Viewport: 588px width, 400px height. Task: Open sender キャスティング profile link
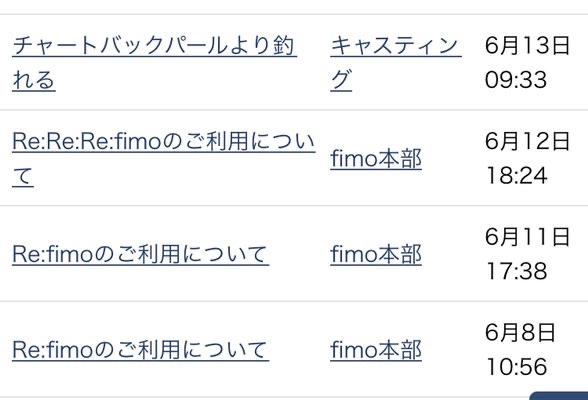pos(396,63)
